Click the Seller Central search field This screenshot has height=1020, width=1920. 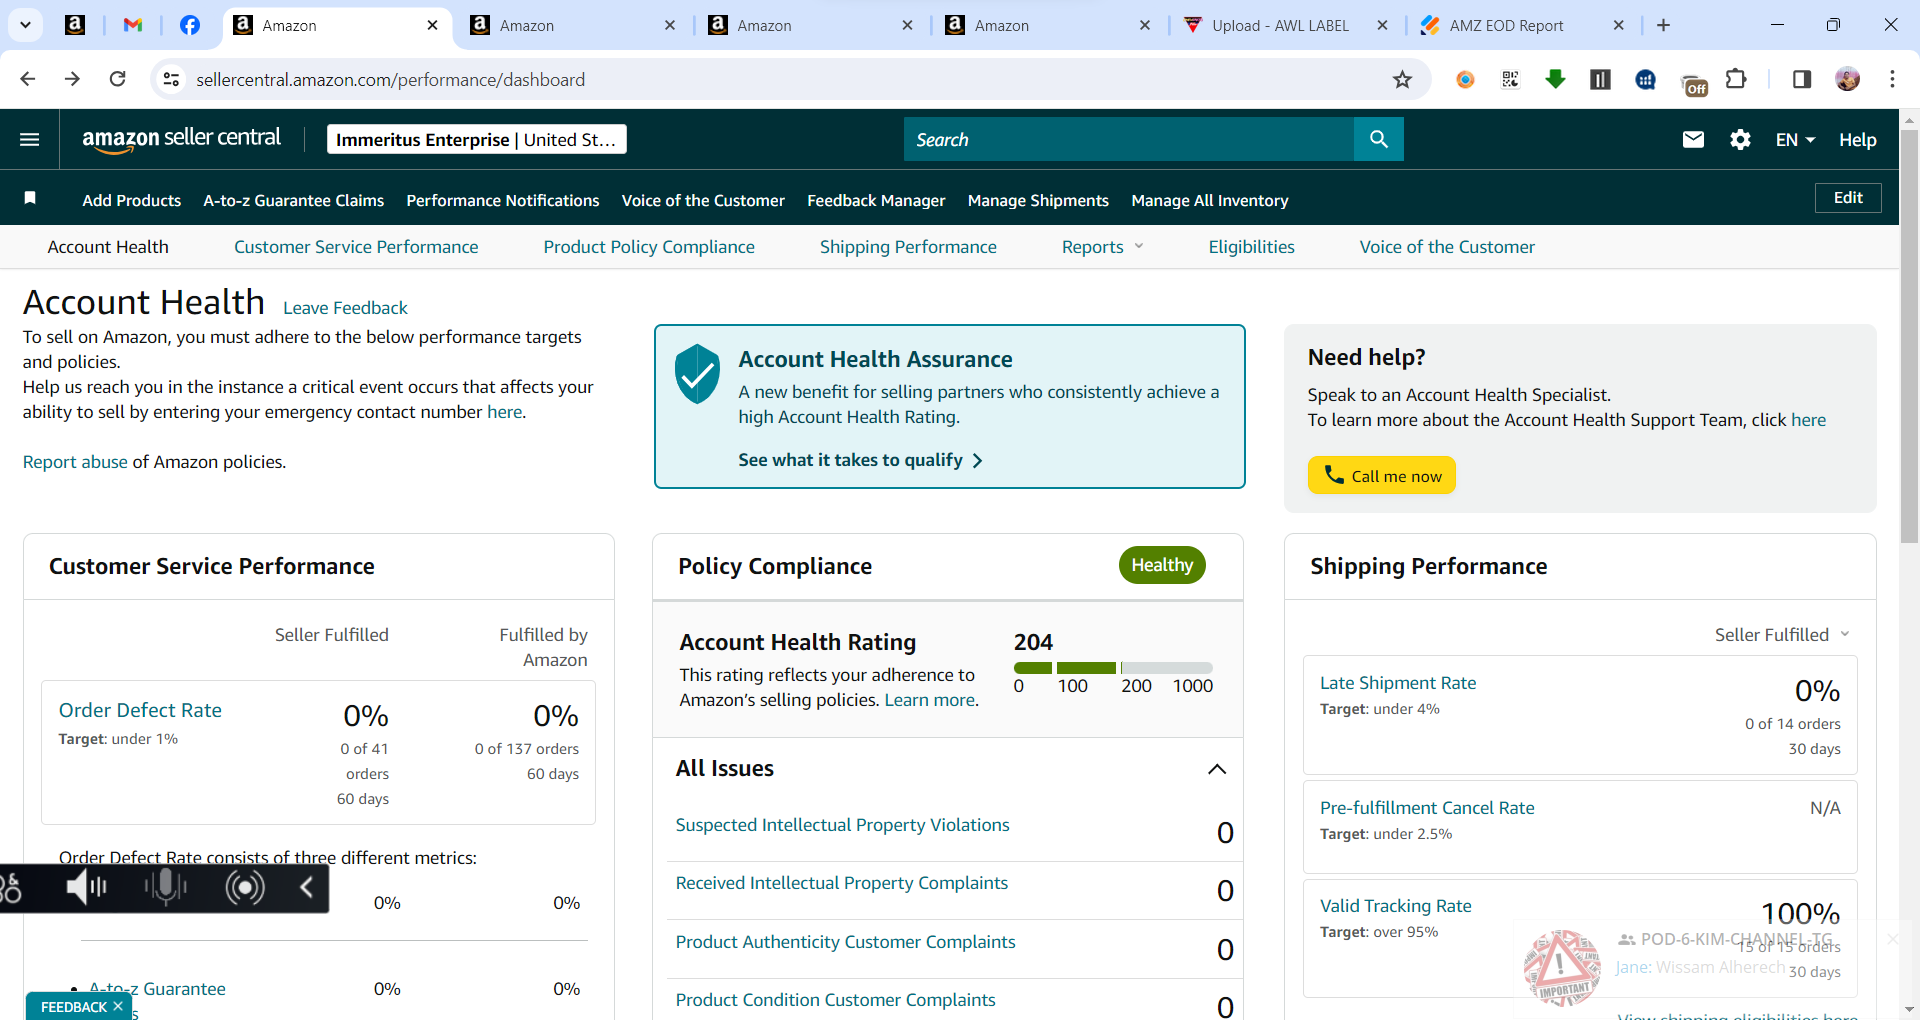[x=1129, y=139]
